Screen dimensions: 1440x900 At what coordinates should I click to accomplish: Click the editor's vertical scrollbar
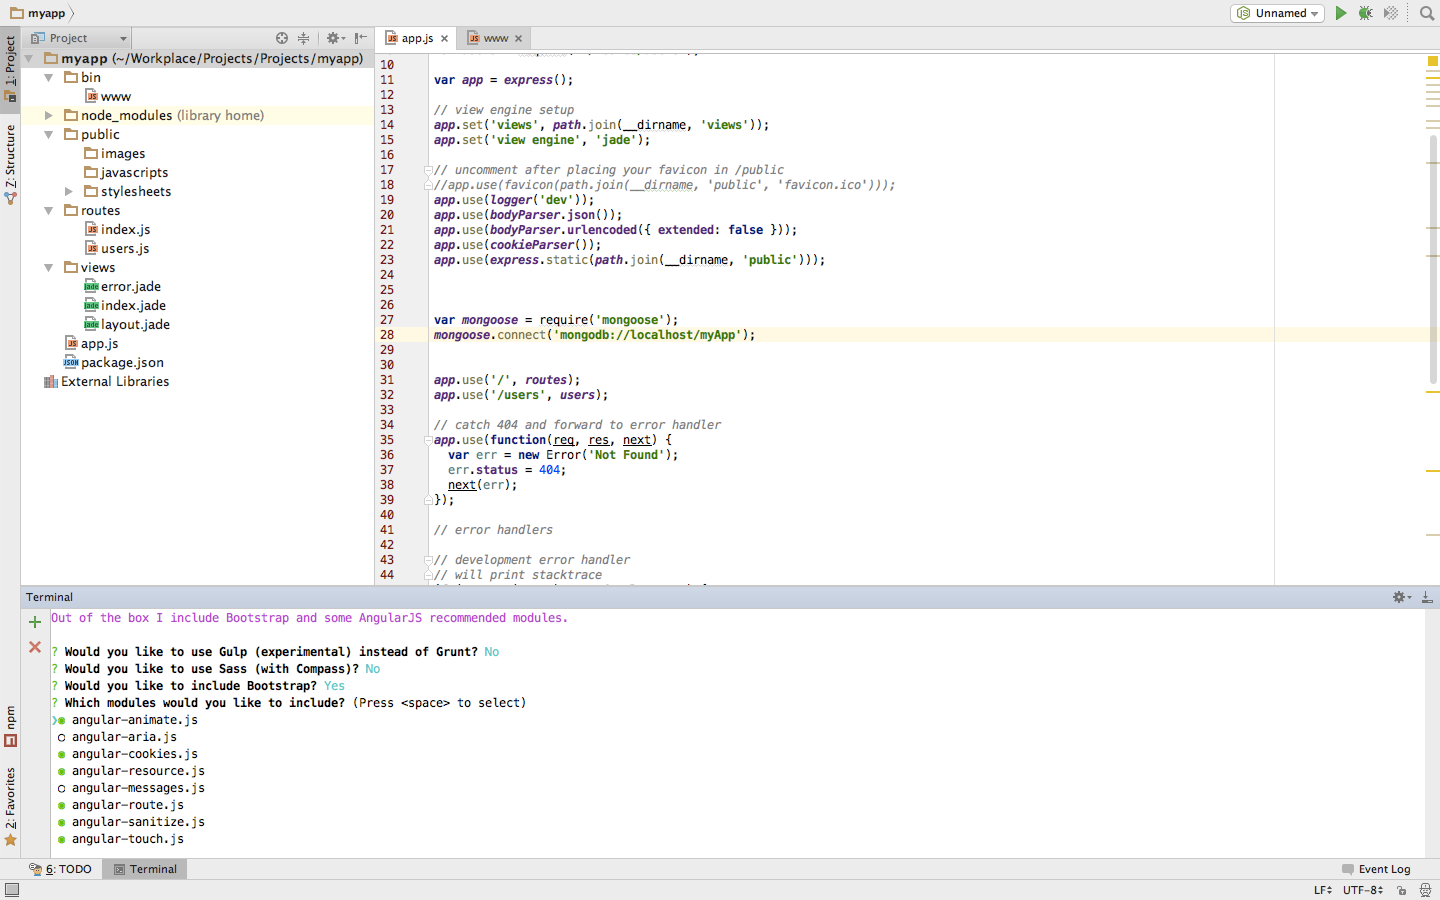[1433, 260]
